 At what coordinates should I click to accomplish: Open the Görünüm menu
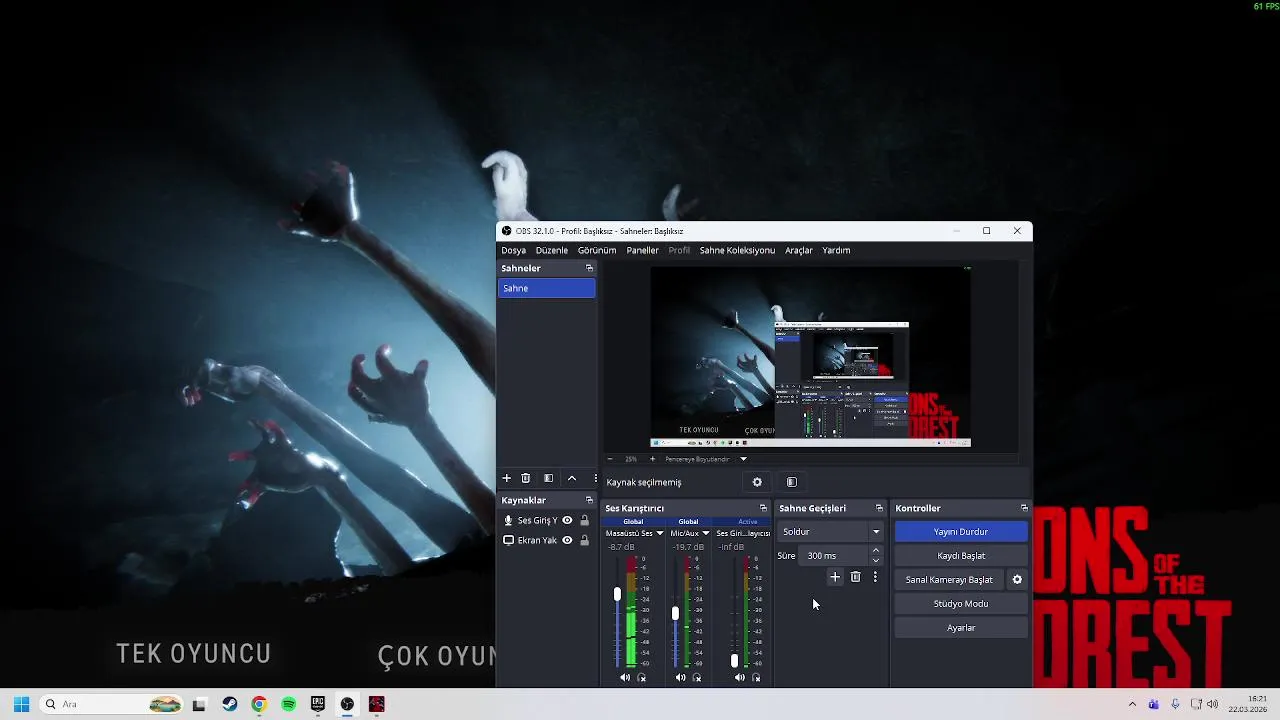tap(597, 250)
